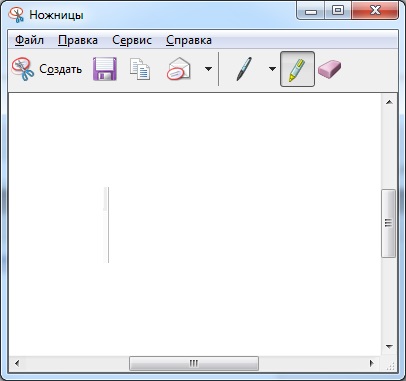Copy the snip using the copy icon
Viewport: 406px width, 381px height.
pos(140,69)
